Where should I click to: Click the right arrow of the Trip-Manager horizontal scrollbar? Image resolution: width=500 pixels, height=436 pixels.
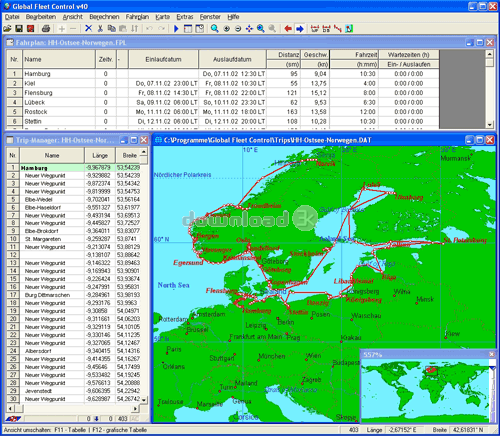(135, 408)
